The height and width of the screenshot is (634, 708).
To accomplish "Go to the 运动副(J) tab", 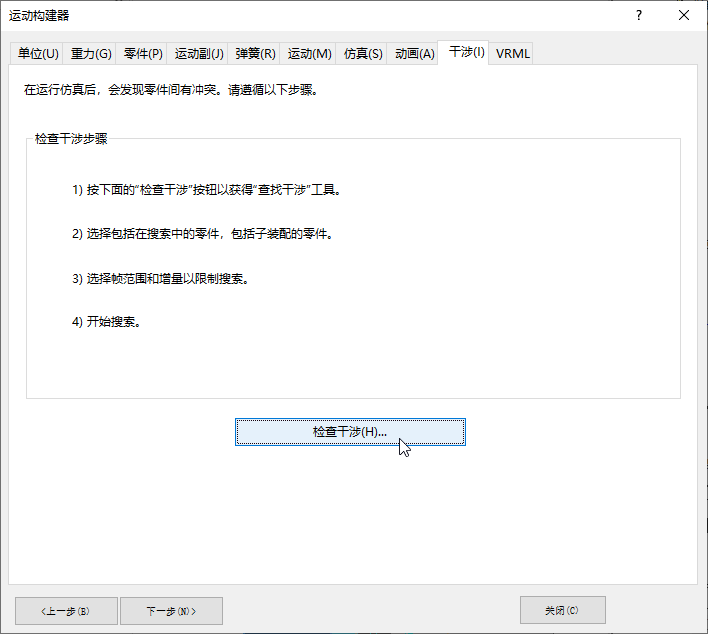I will click(x=198, y=54).
